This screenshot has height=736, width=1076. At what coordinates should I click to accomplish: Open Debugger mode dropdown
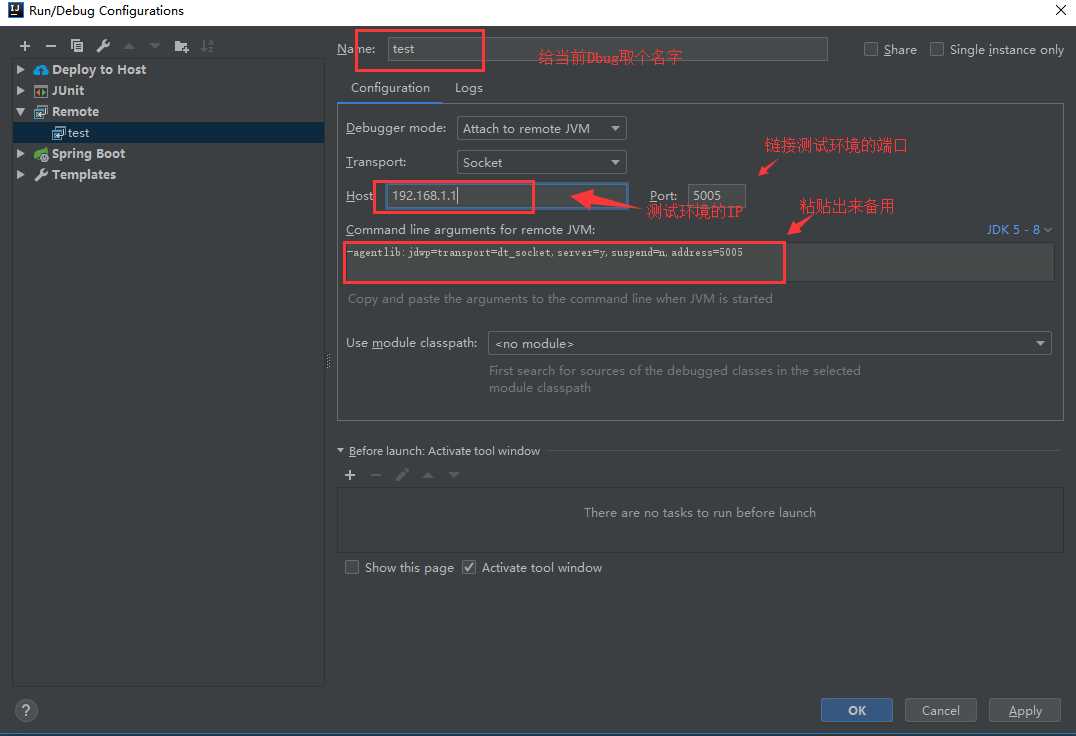(x=541, y=128)
